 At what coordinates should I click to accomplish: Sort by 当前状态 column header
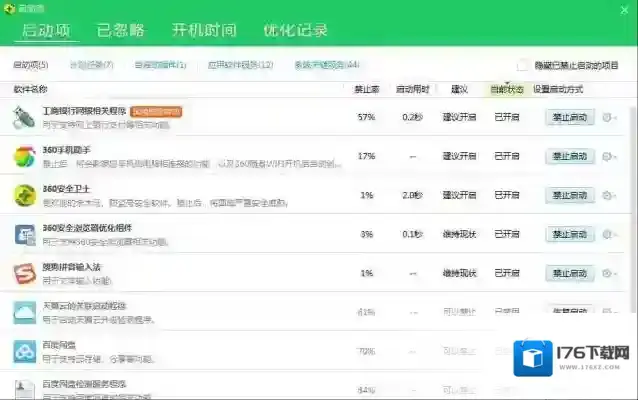click(x=507, y=89)
